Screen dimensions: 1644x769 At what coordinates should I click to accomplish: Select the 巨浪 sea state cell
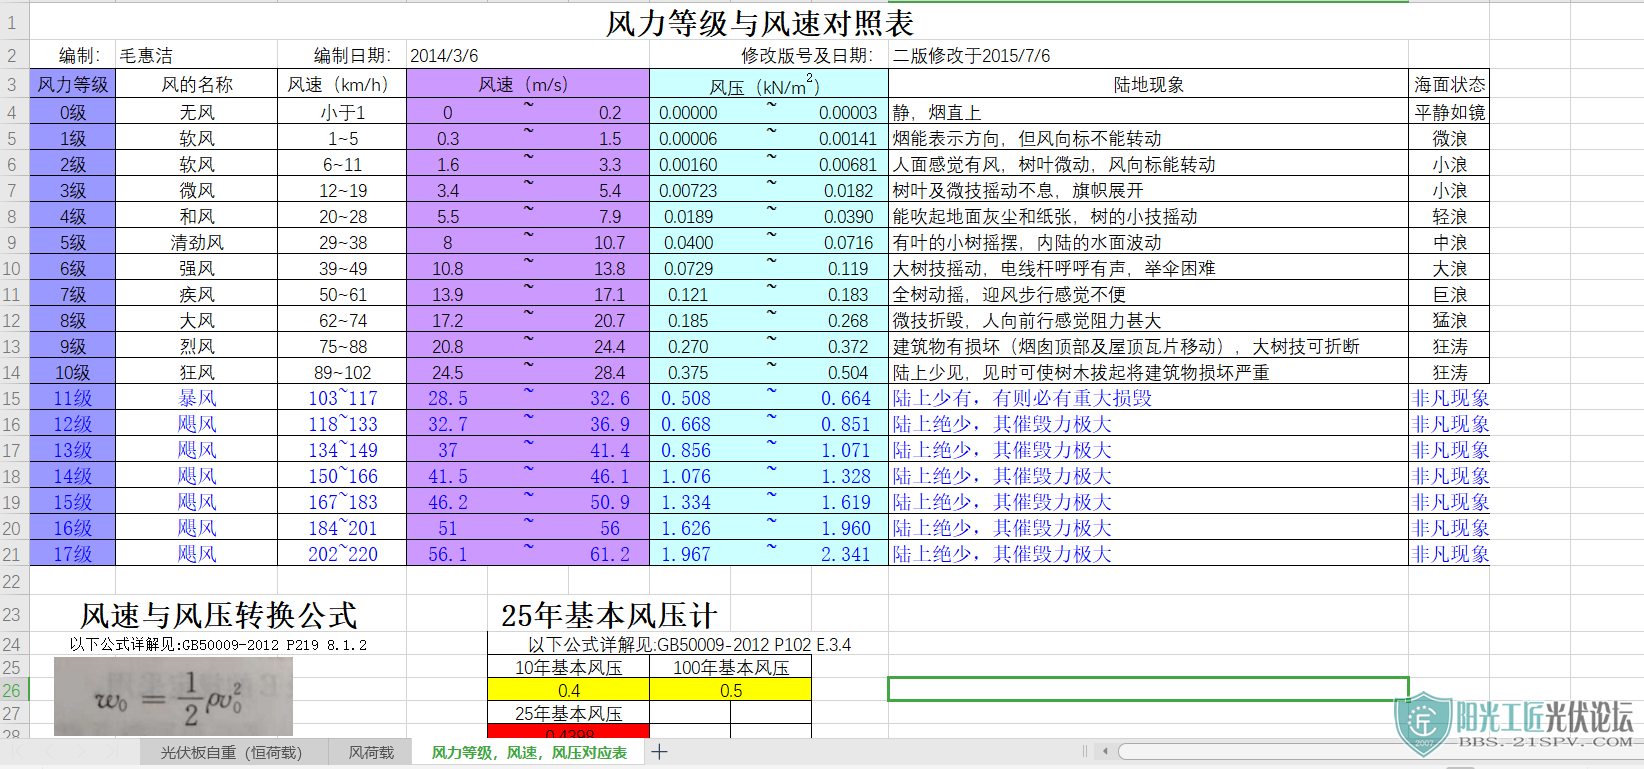[1449, 294]
